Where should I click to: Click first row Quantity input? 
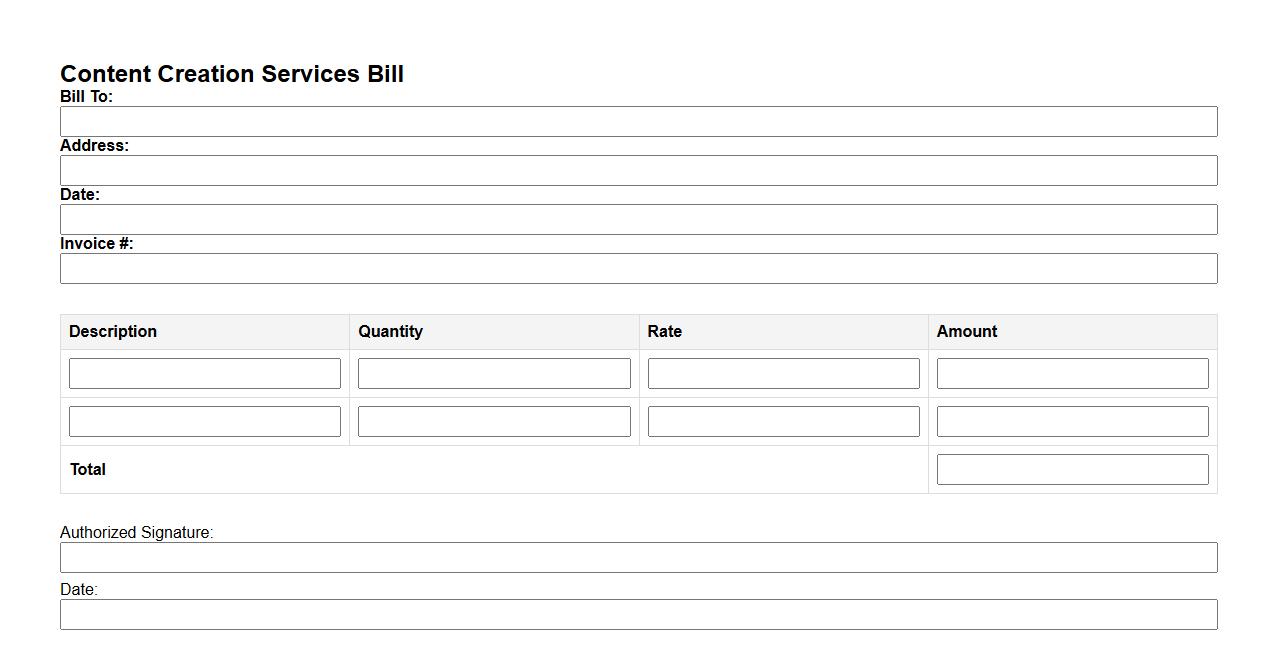[x=494, y=374]
